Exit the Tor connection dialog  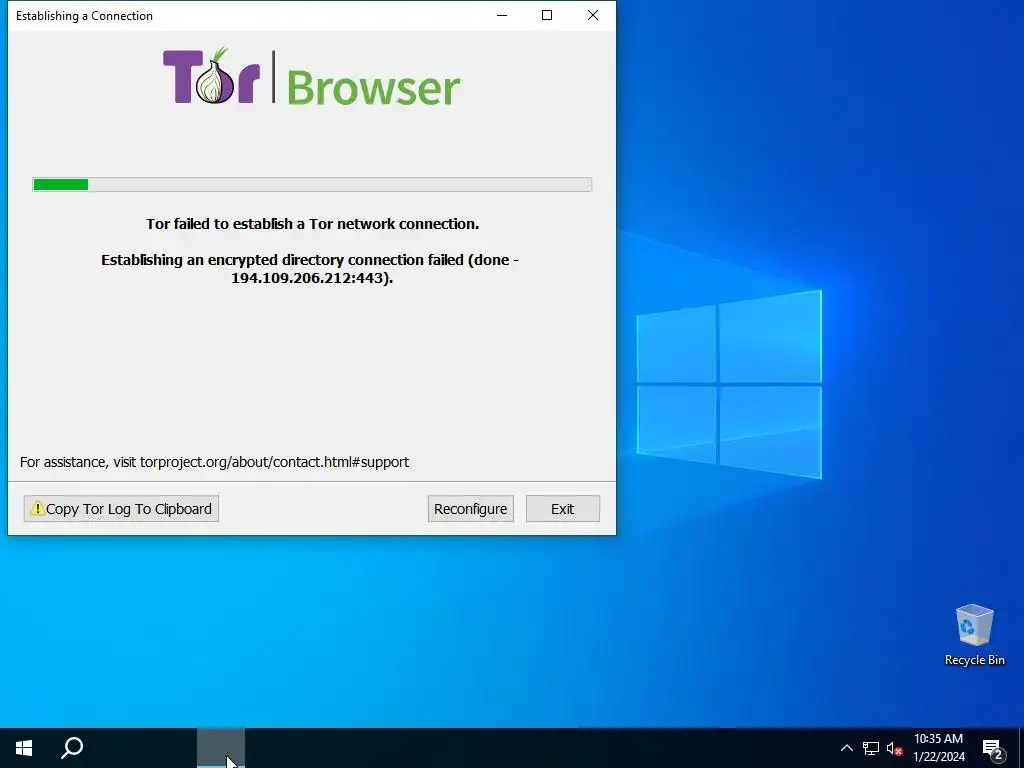click(x=562, y=509)
